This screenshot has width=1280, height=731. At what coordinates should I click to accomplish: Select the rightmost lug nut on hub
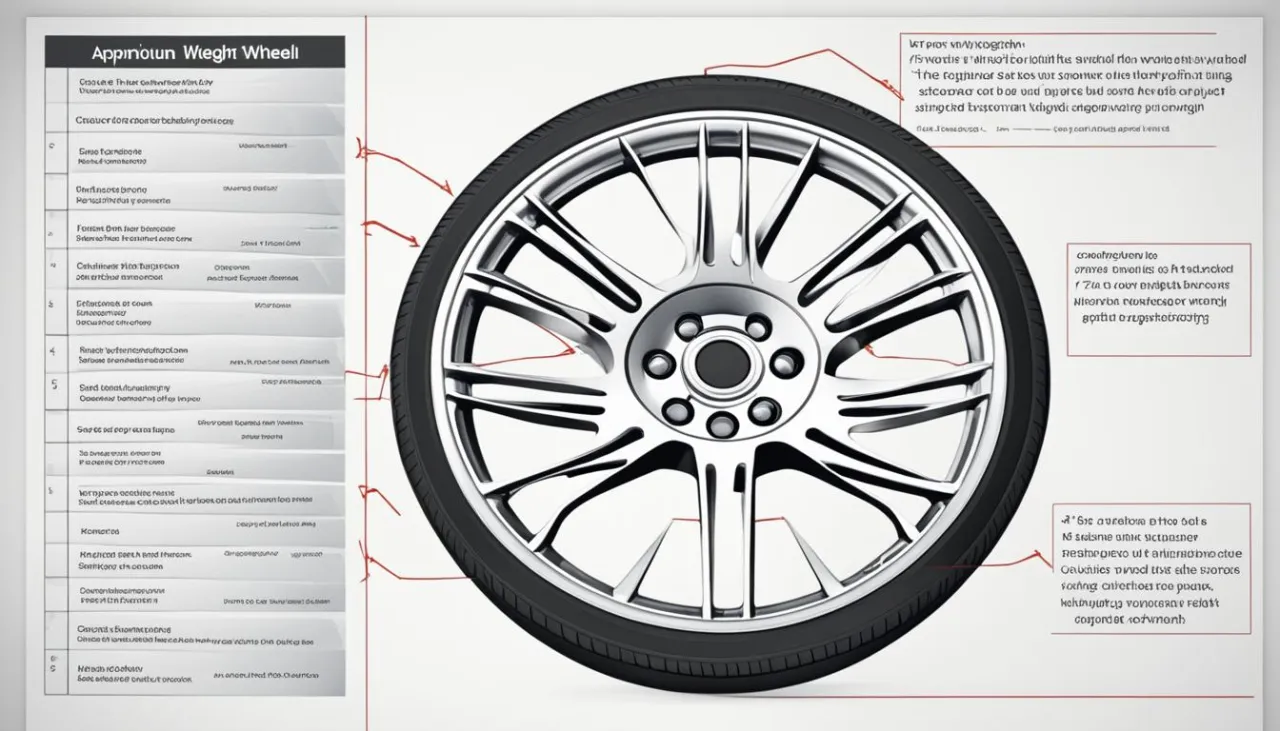(786, 363)
